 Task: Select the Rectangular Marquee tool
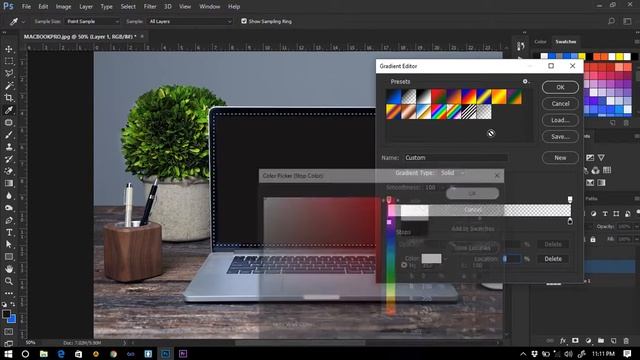pyautogui.click(x=9, y=61)
